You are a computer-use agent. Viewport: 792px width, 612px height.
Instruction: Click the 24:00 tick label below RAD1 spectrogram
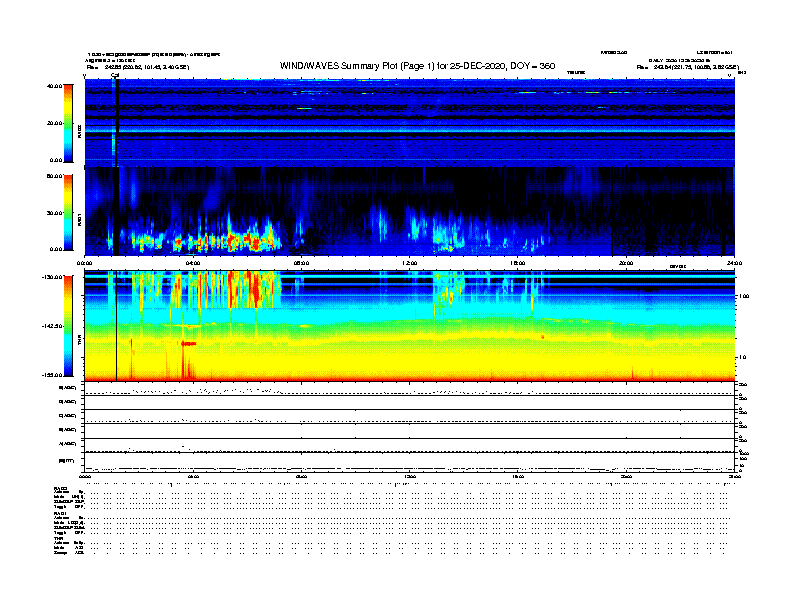point(734,263)
